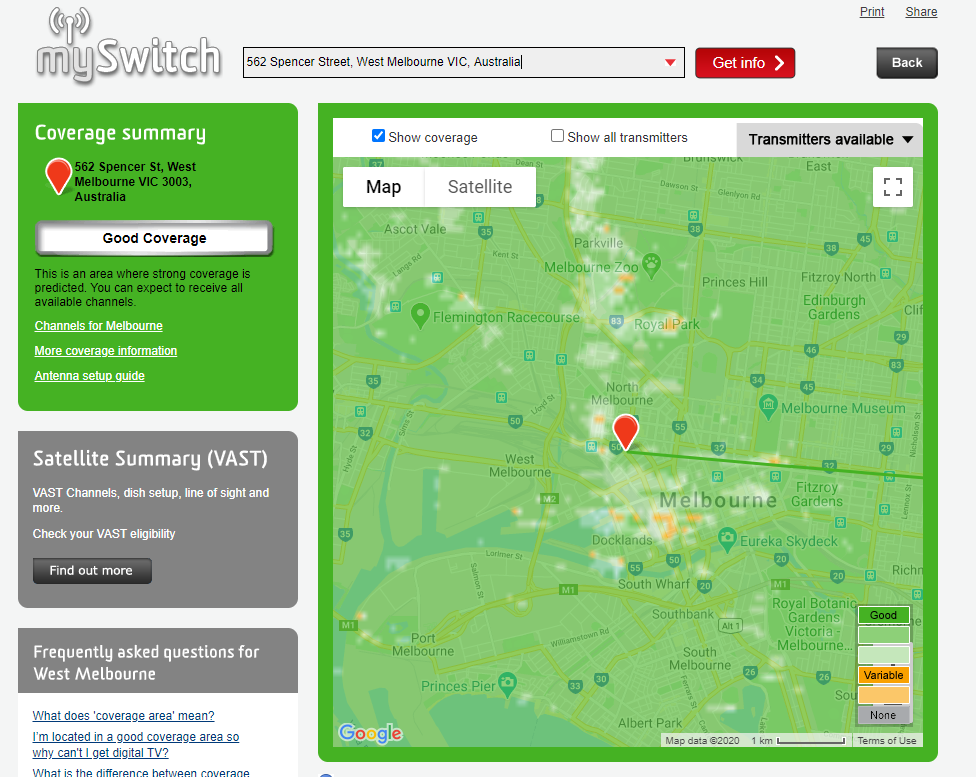Click the Get info button
Viewport: 976px width, 777px height.
(745, 63)
